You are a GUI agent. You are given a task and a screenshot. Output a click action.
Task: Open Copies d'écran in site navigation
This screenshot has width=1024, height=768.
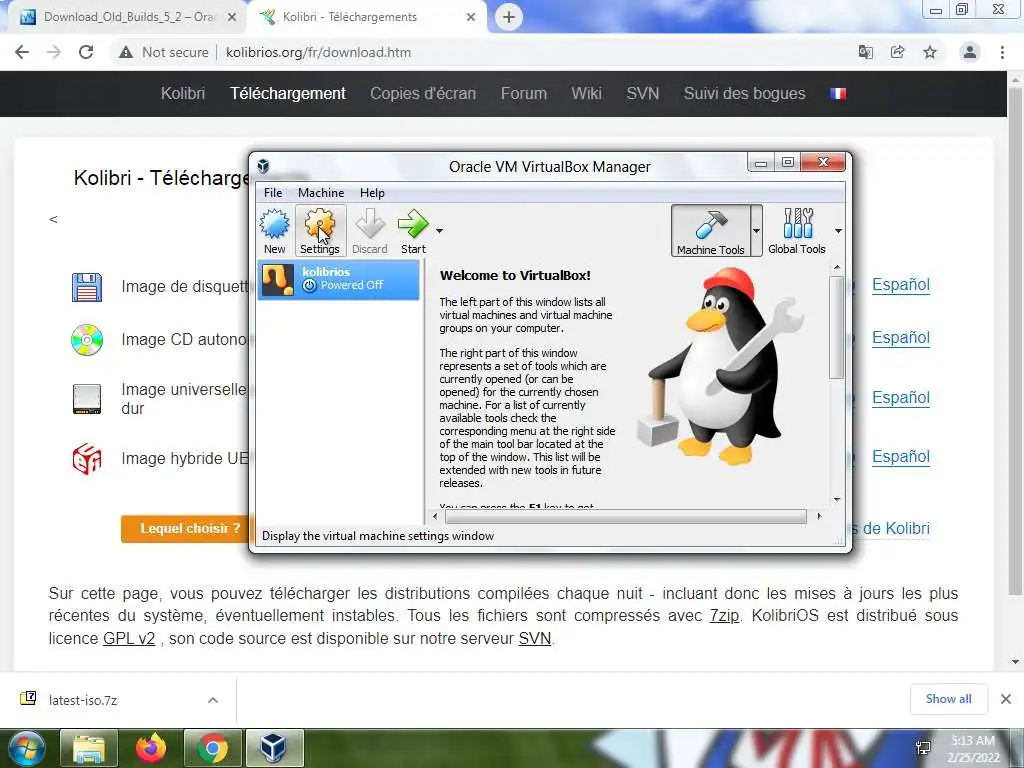coord(423,93)
